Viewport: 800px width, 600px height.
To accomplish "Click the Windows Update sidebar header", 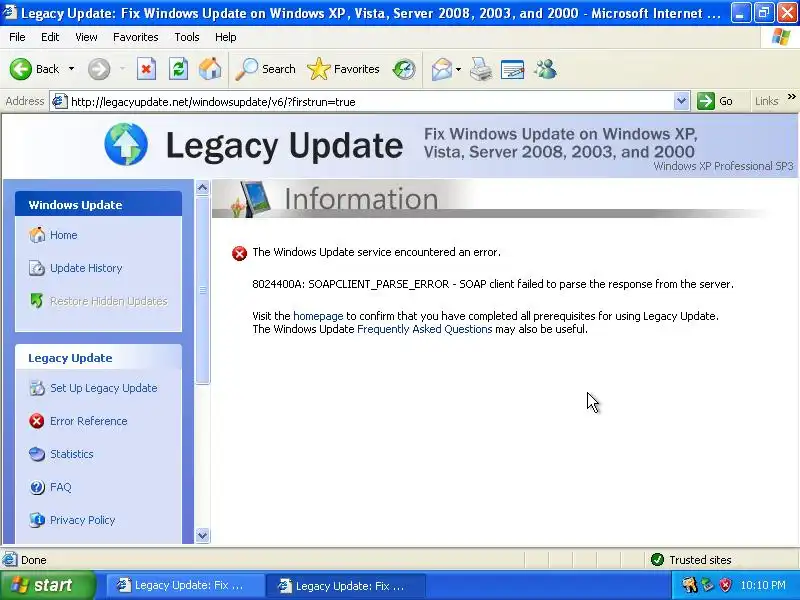I will click(x=98, y=205).
